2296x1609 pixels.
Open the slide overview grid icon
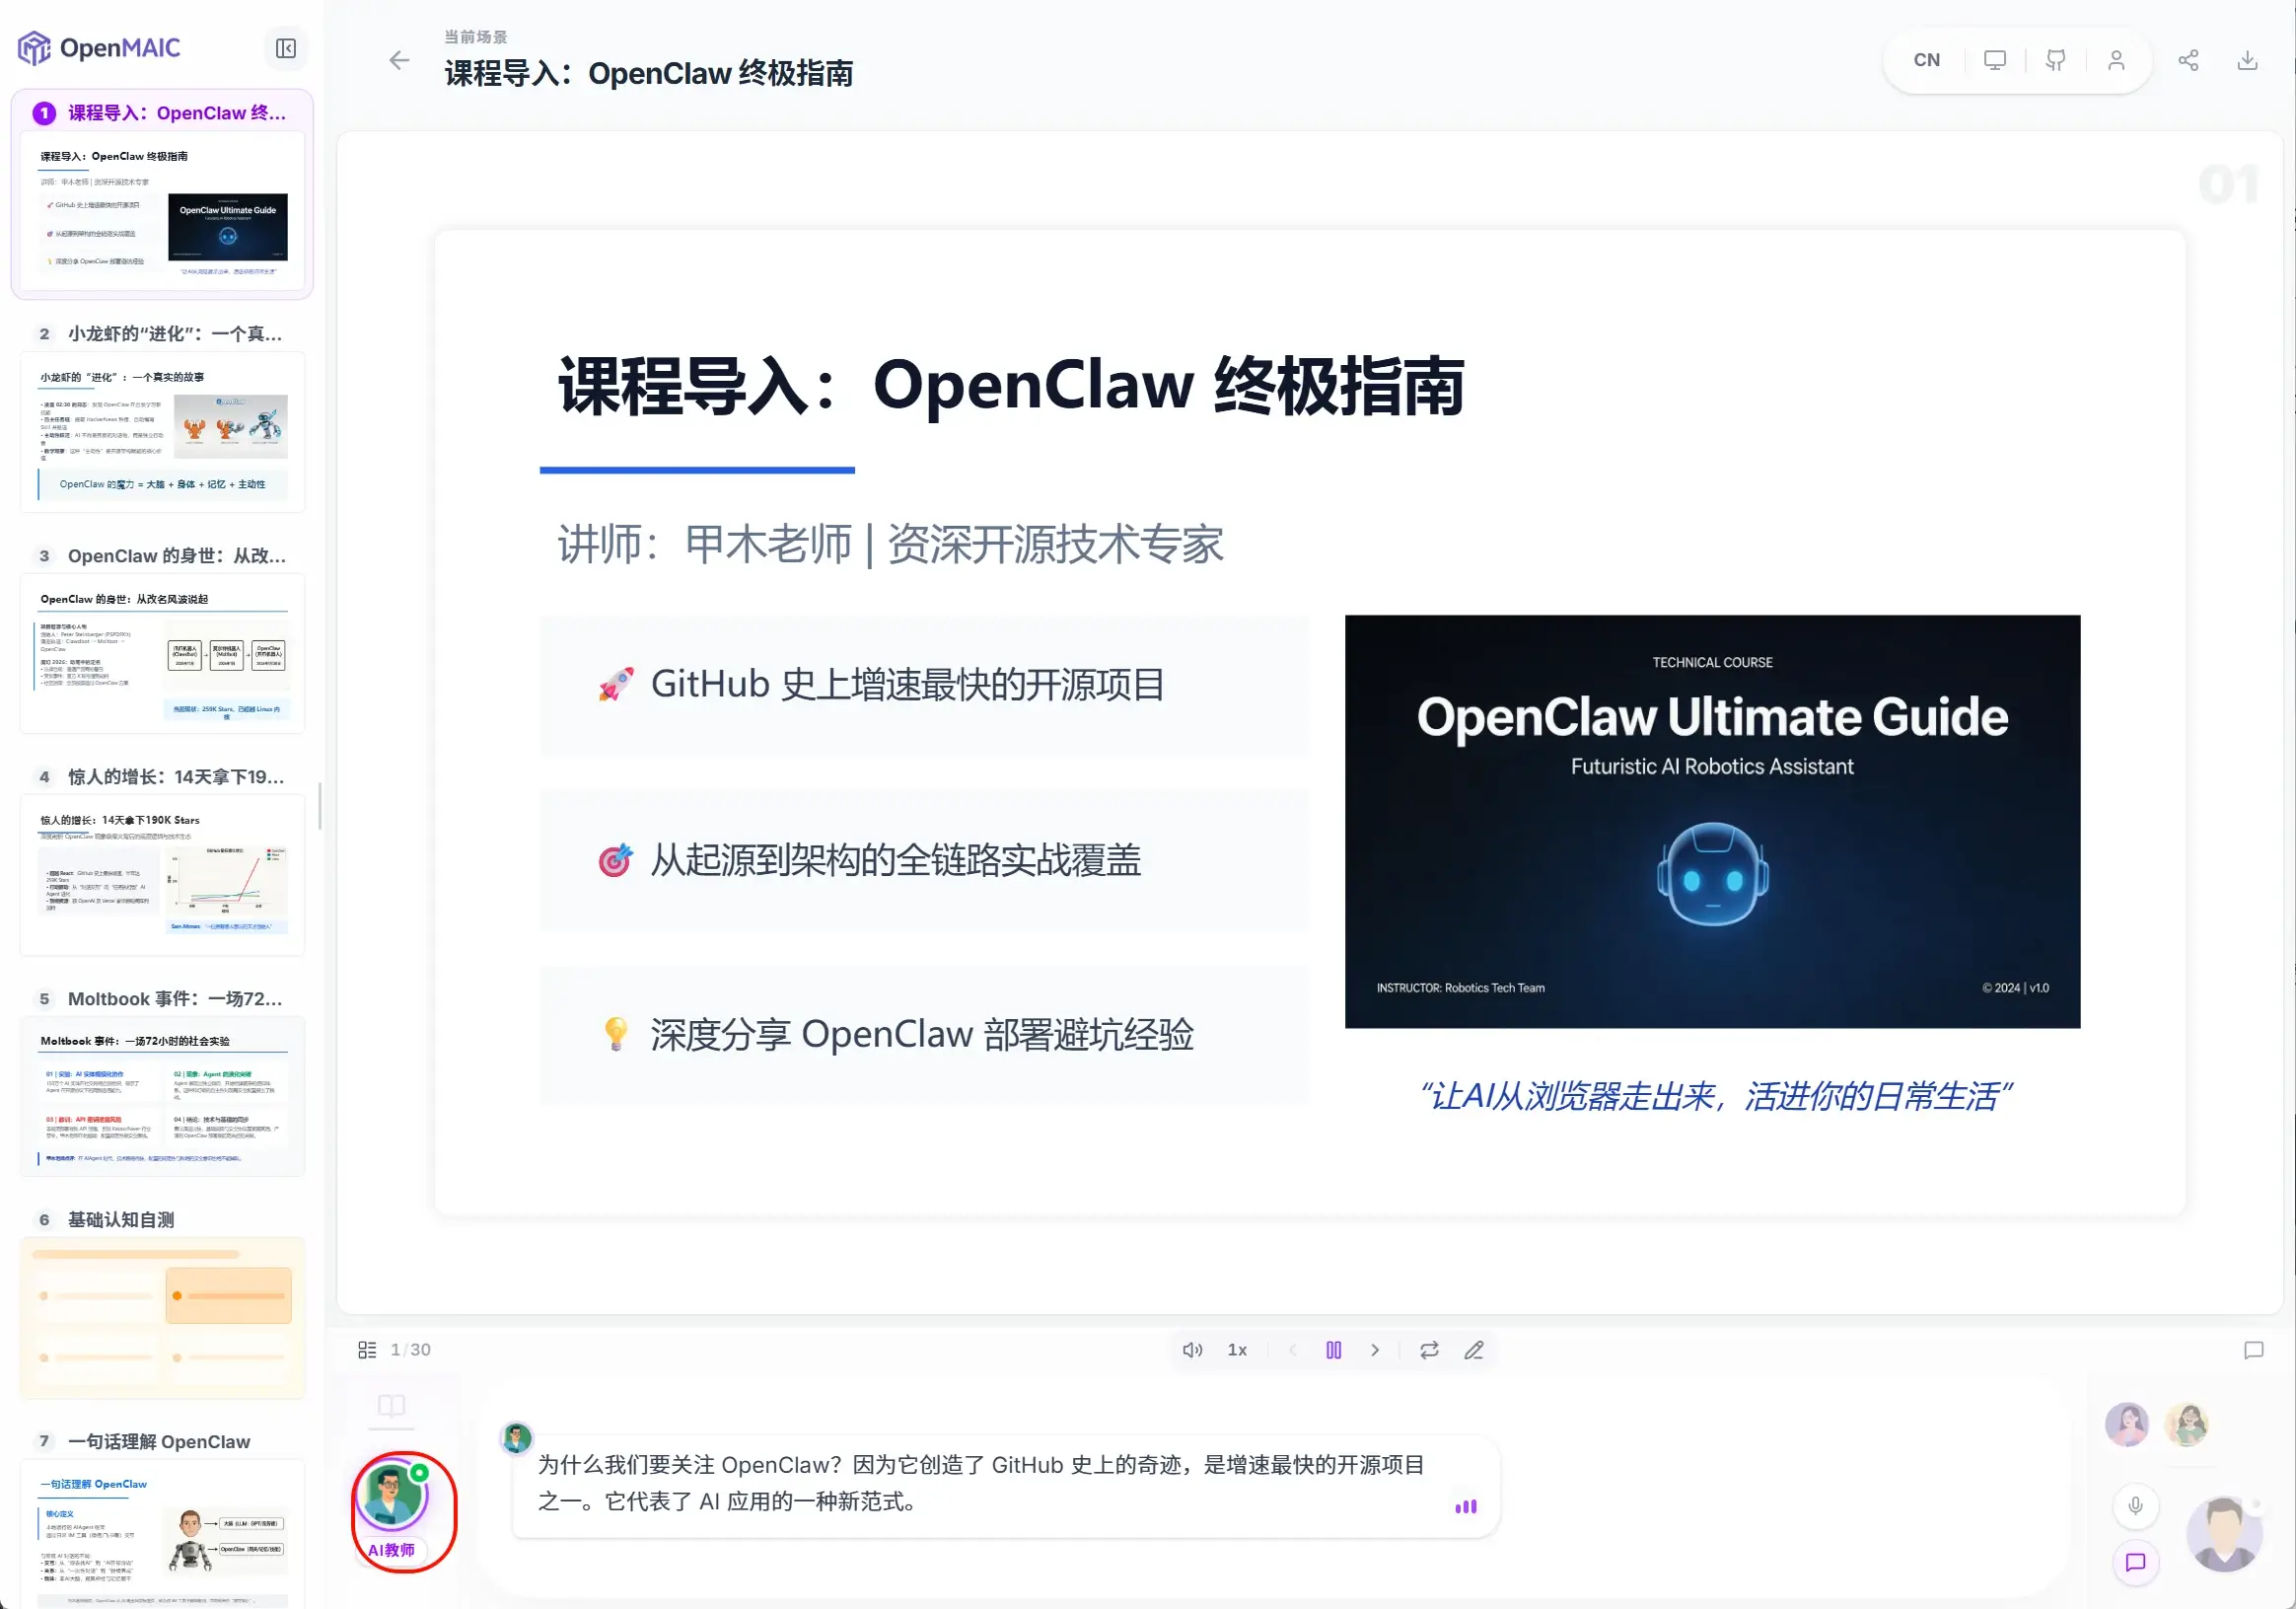point(367,1349)
